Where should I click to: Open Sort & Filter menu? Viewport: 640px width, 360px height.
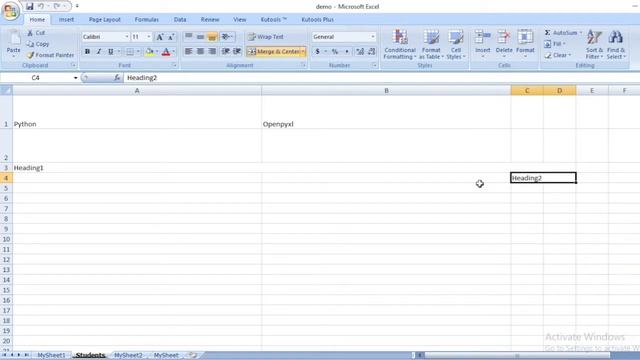tap(594, 44)
